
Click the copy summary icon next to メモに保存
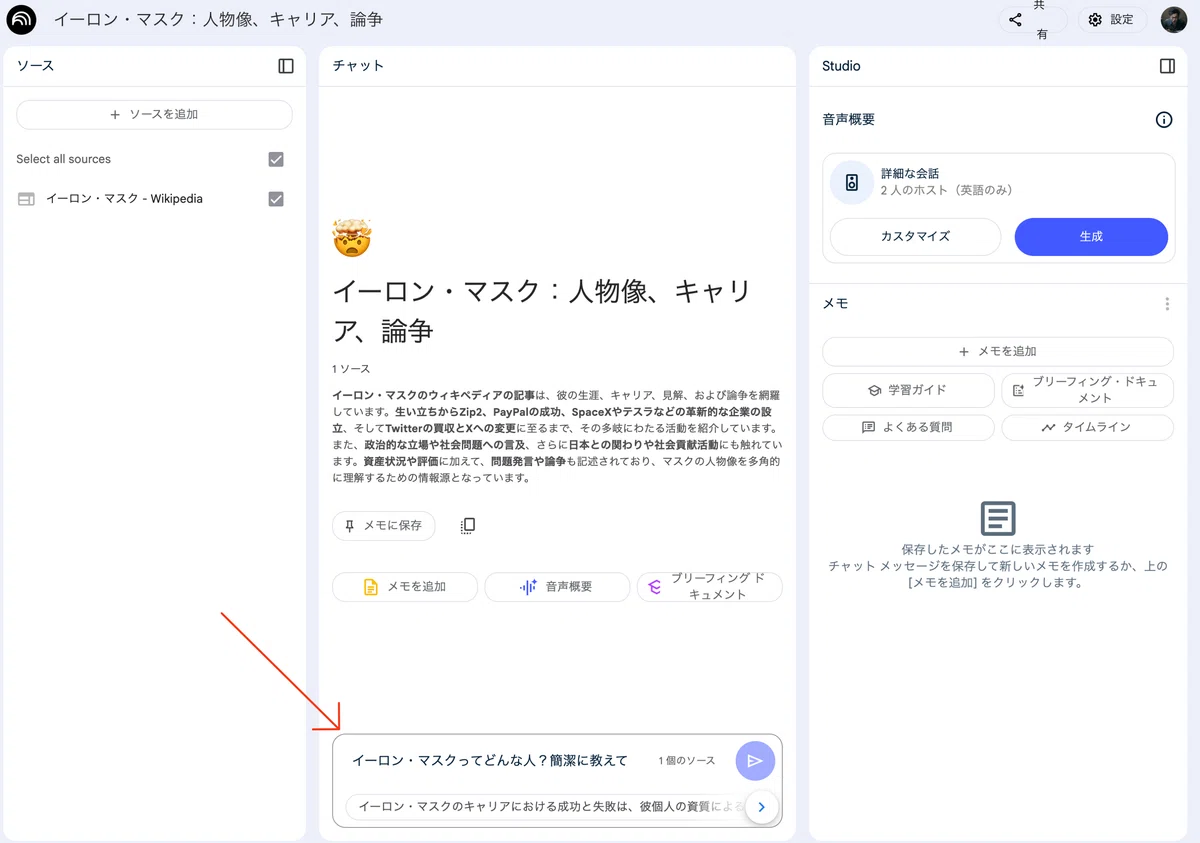click(467, 526)
